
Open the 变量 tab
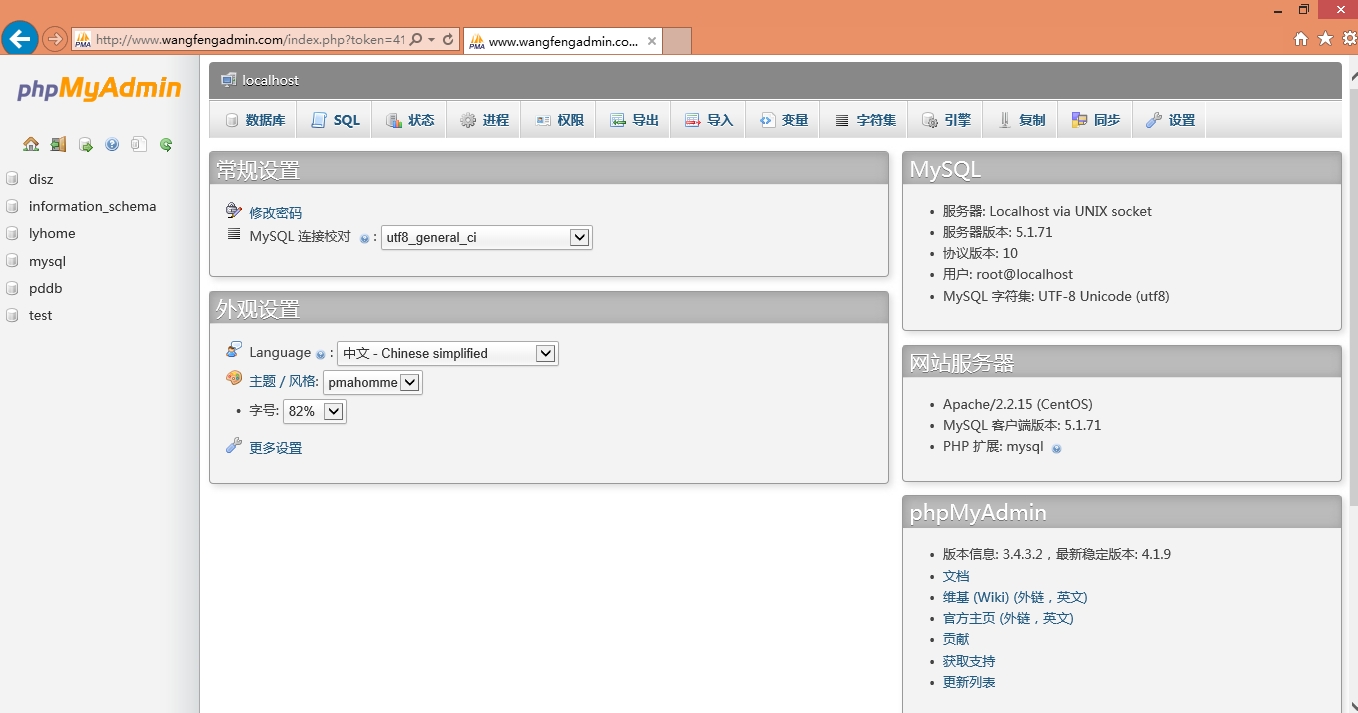click(783, 120)
